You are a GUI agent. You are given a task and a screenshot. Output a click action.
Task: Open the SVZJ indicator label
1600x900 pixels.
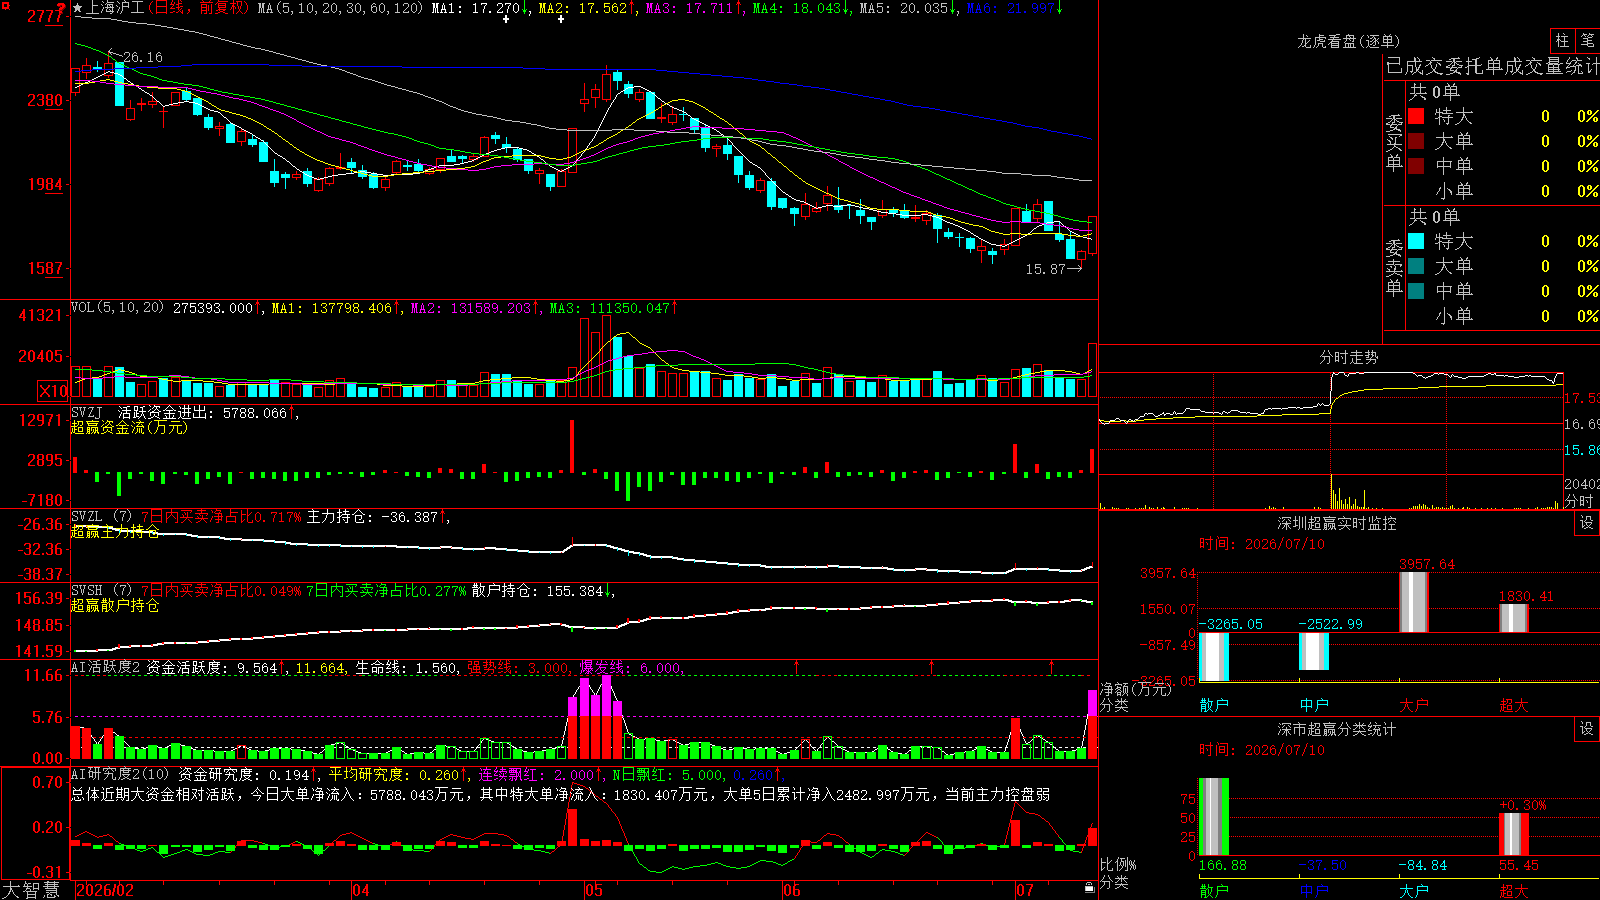pos(87,412)
